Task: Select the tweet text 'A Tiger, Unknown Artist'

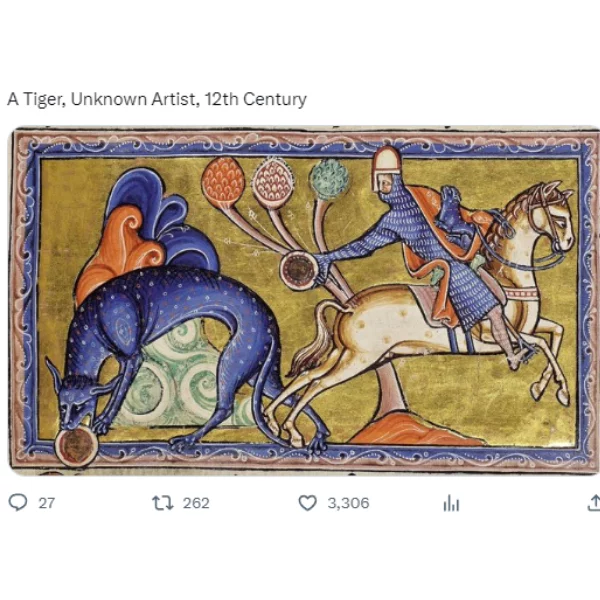Action: pyautogui.click(x=102, y=99)
